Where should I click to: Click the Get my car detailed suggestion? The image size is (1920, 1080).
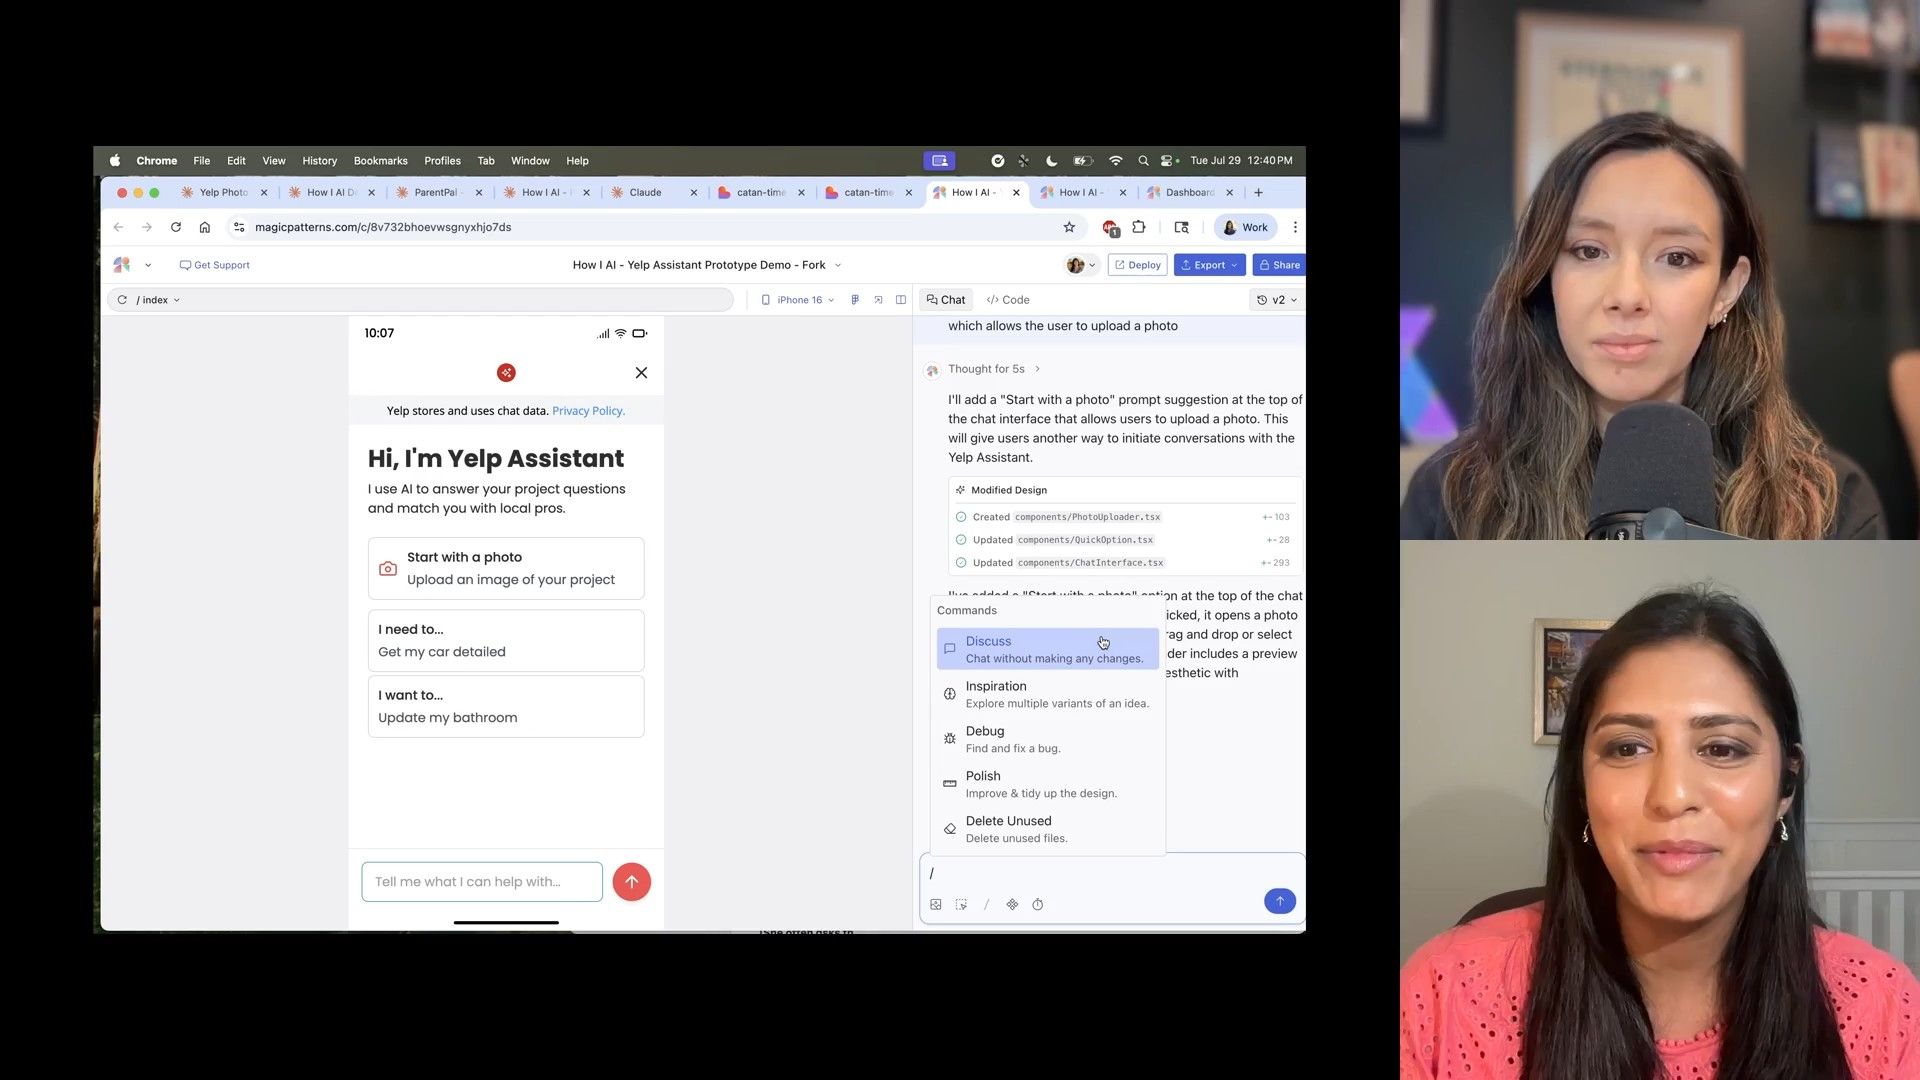coord(506,641)
